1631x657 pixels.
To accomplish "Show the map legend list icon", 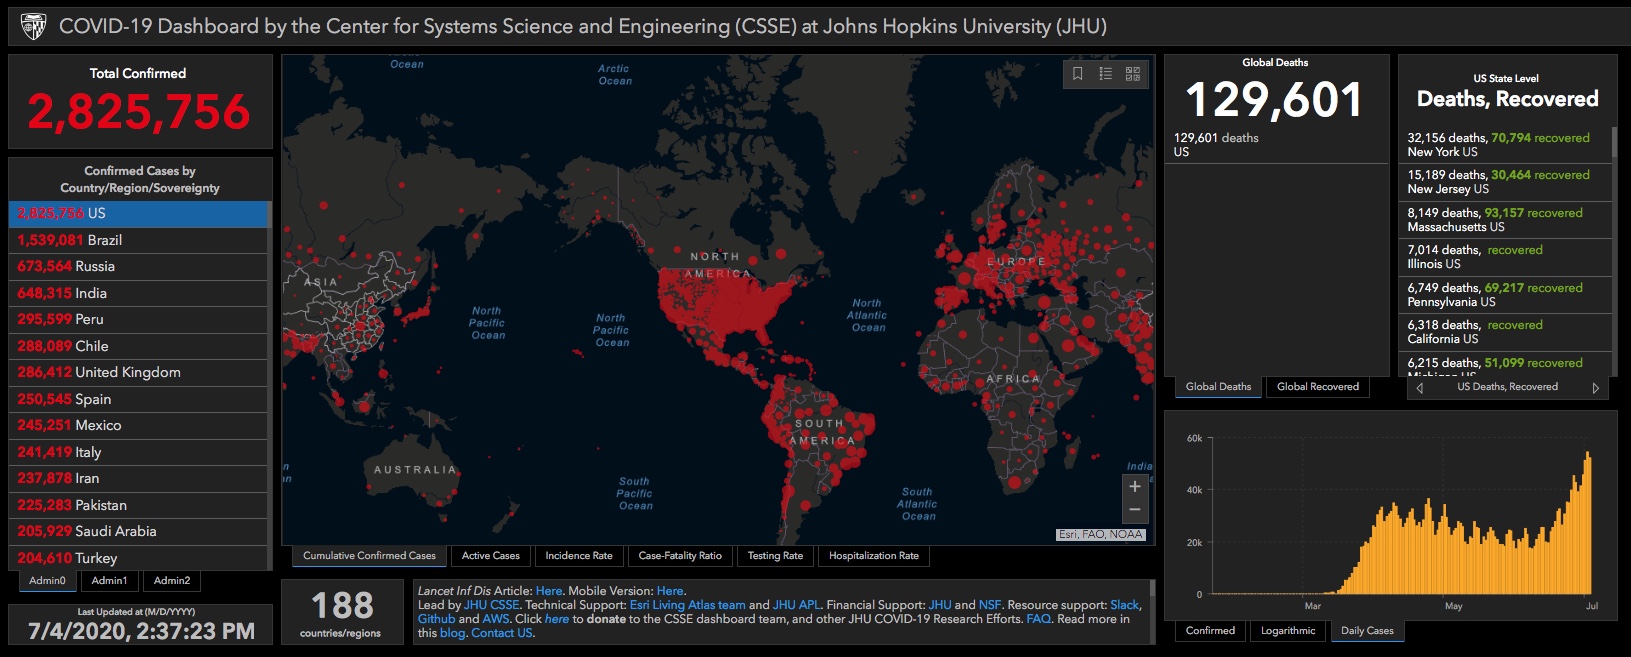I will [1105, 74].
